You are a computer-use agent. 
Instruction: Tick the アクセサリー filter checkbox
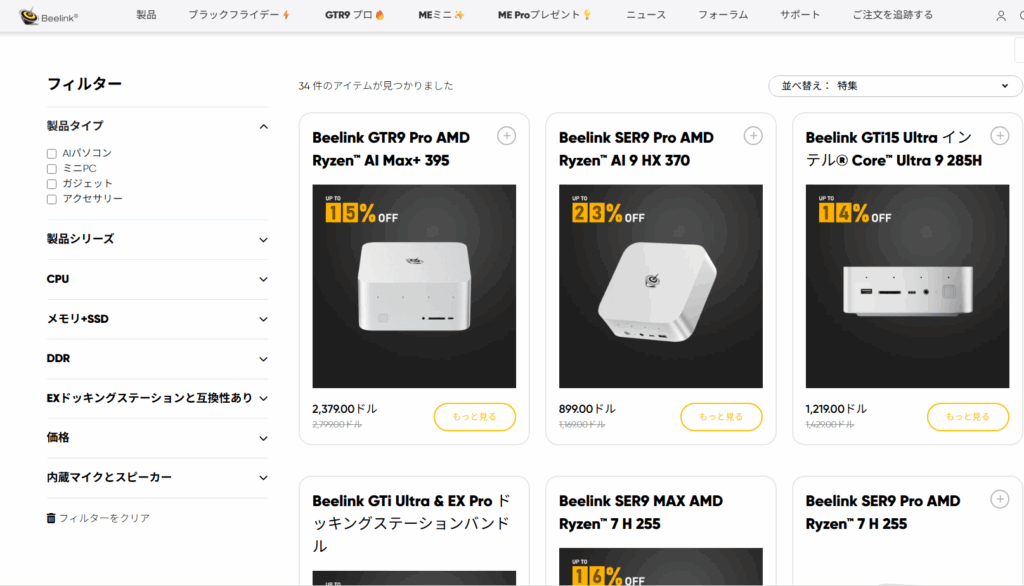point(52,199)
